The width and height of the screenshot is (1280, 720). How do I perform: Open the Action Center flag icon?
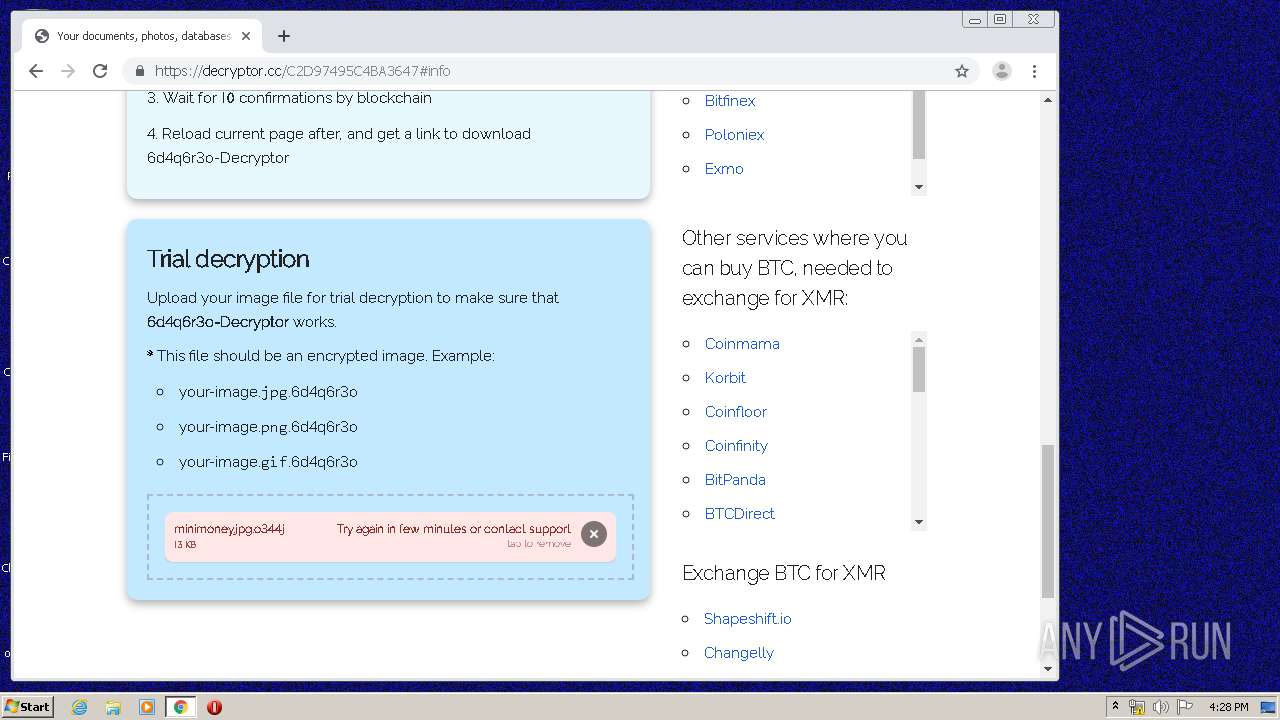point(1185,707)
